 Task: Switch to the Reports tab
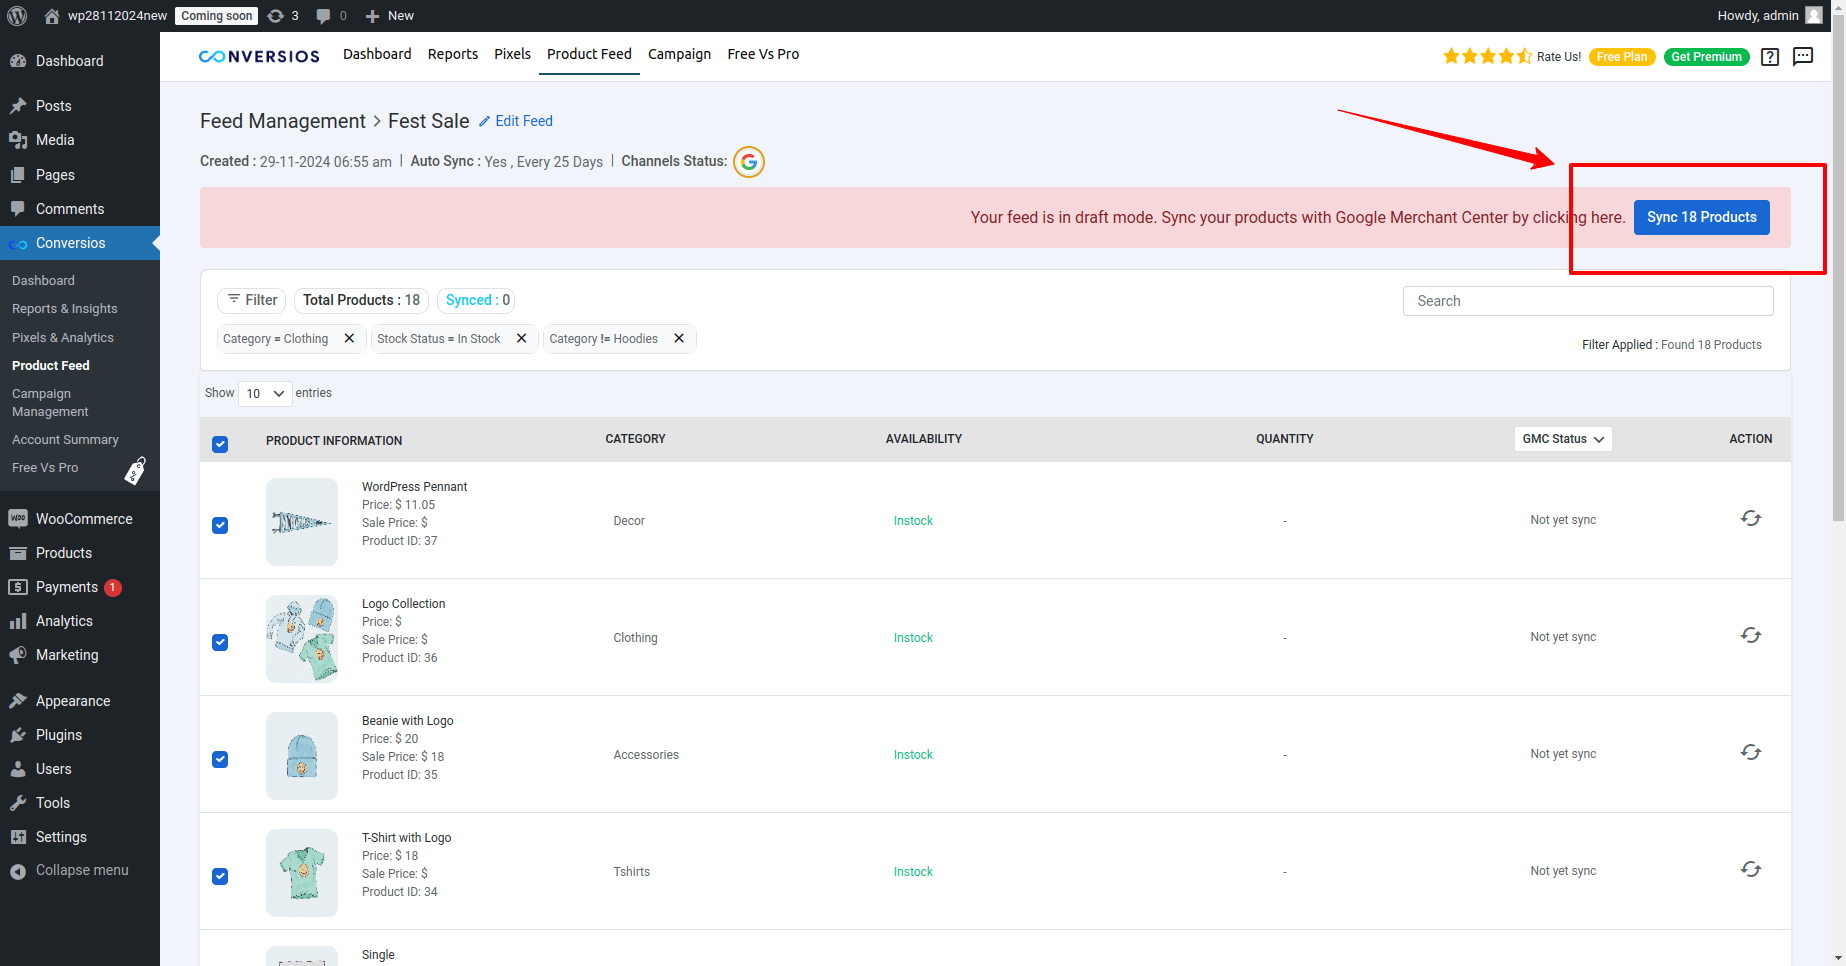coord(453,54)
